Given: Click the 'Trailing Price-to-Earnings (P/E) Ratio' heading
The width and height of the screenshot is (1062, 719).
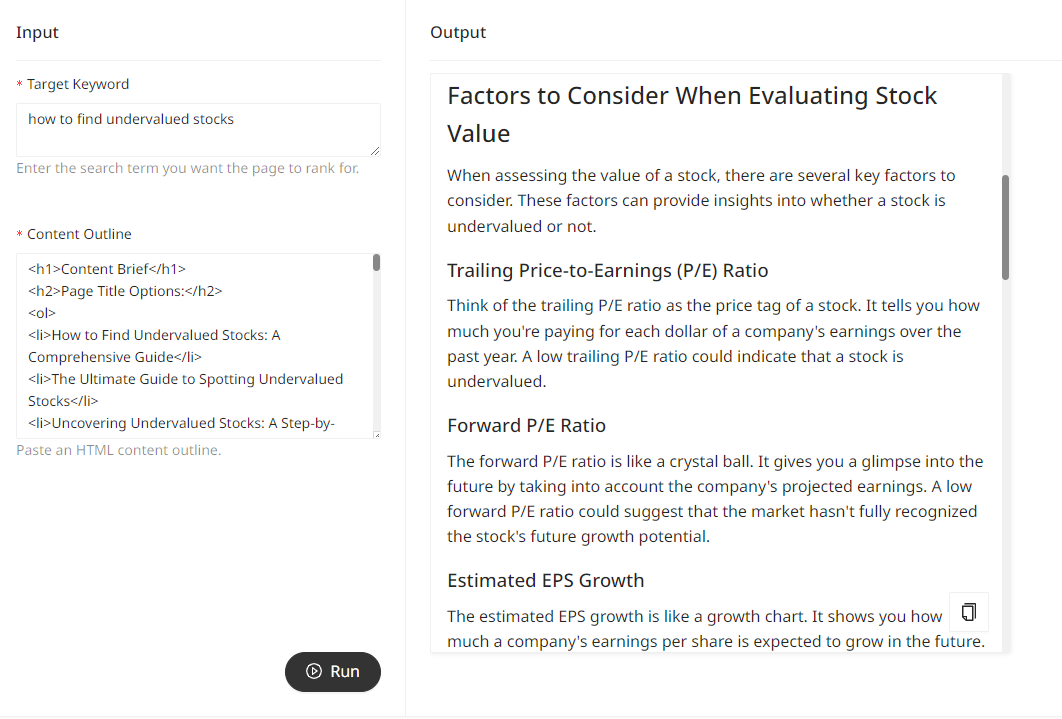Looking at the screenshot, I should point(608,270).
